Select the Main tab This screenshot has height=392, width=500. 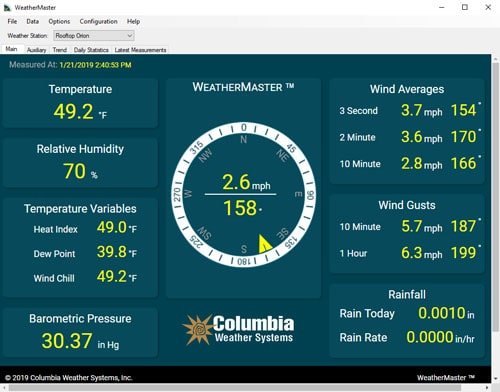click(11, 49)
